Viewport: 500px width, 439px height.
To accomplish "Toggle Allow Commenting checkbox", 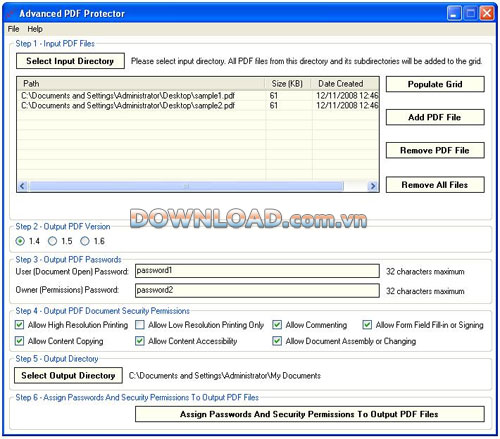I will coord(277,325).
